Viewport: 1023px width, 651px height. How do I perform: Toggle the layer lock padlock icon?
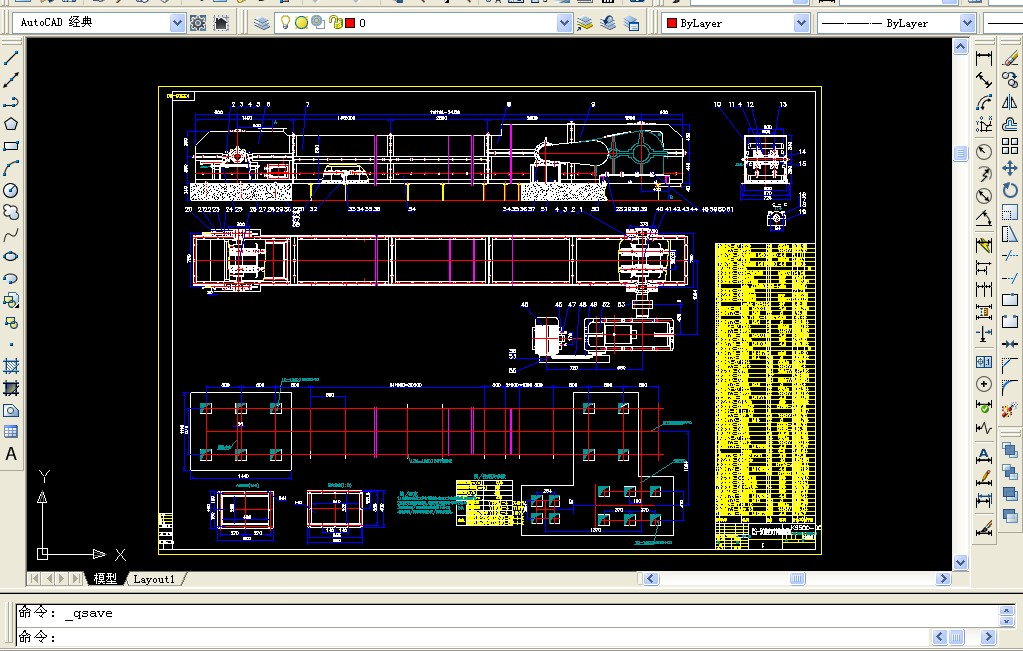coord(335,23)
